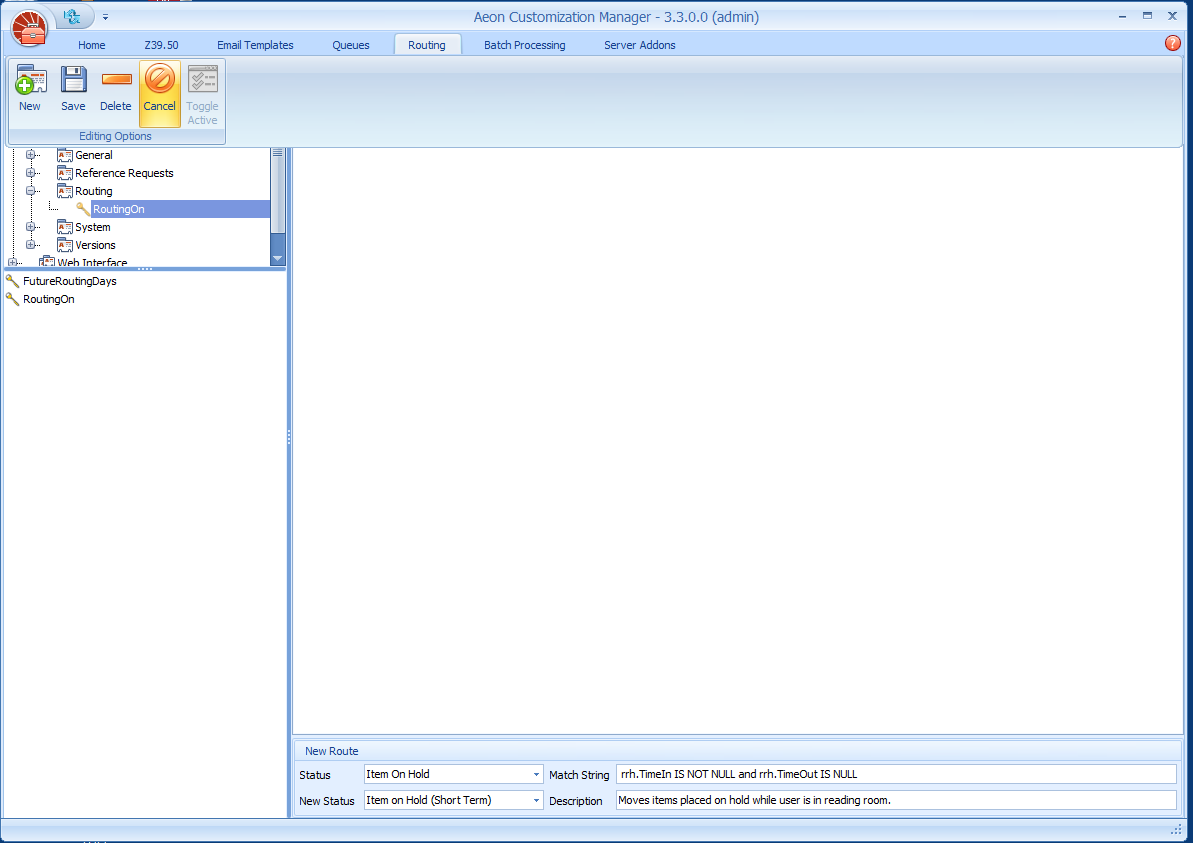Open help with the orange question mark icon
Image resolution: width=1193 pixels, height=843 pixels.
click(1171, 43)
